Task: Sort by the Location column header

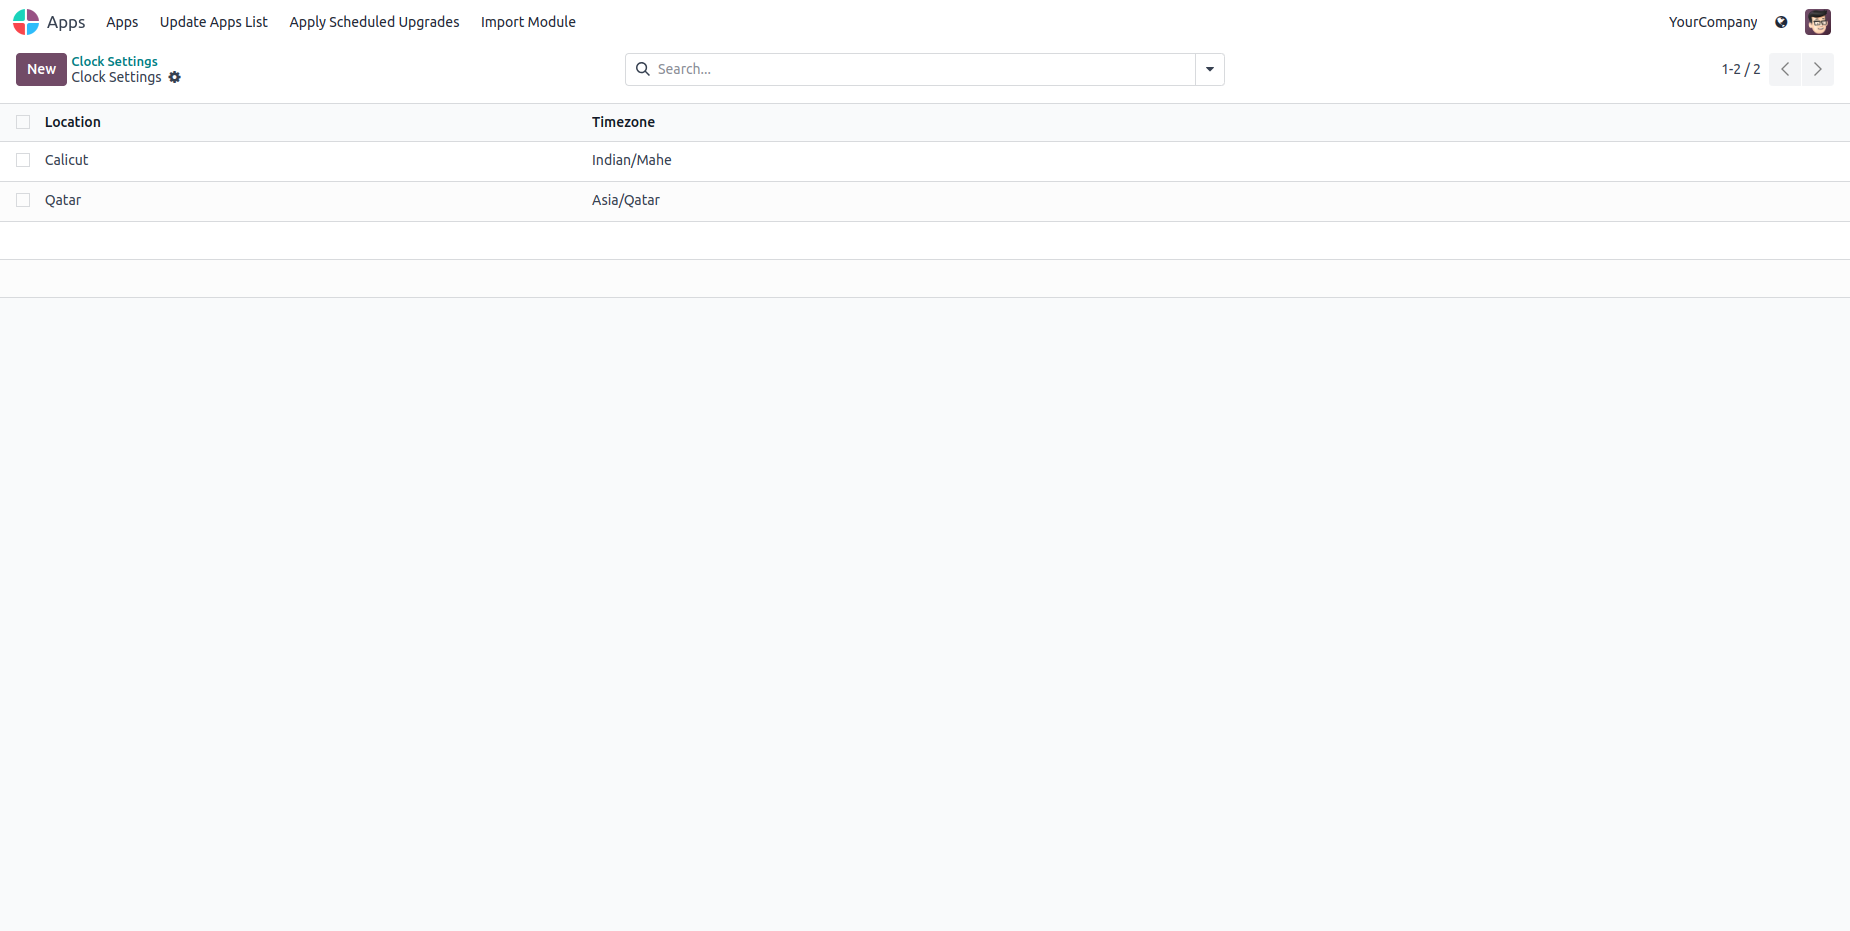Action: click(x=73, y=122)
